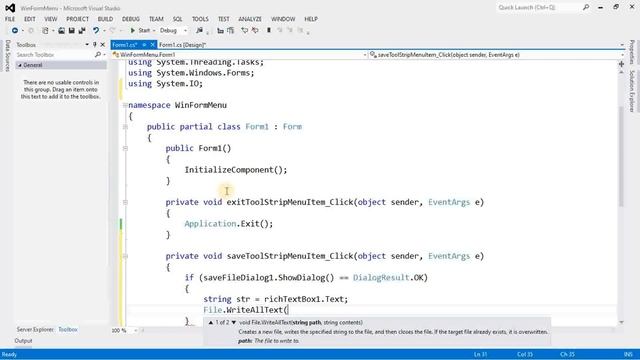Click the decrease indent toolbar icon
Image resolution: width=640 pixels, height=360 pixels.
[x=220, y=31]
